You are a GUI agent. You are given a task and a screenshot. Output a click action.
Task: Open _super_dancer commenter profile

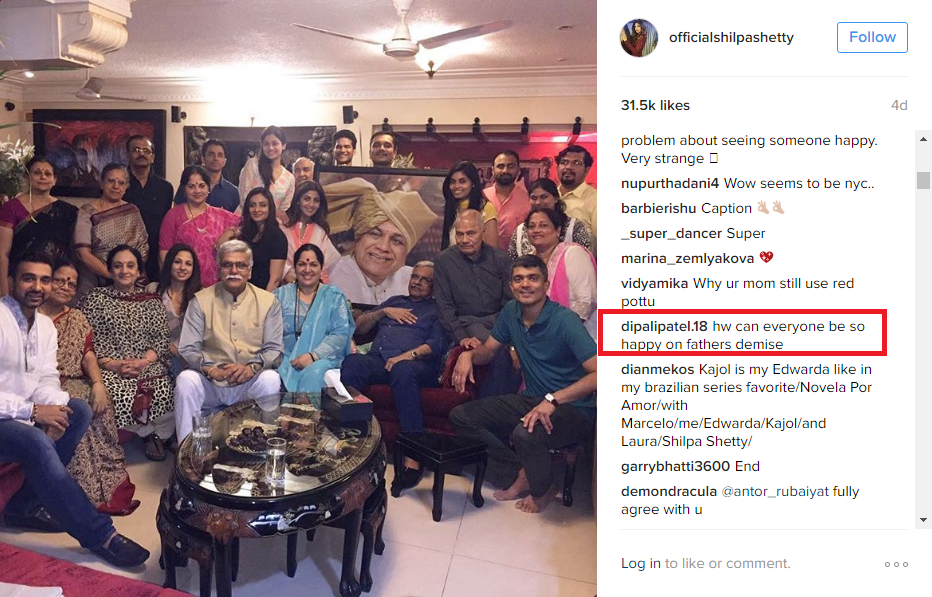(x=671, y=234)
